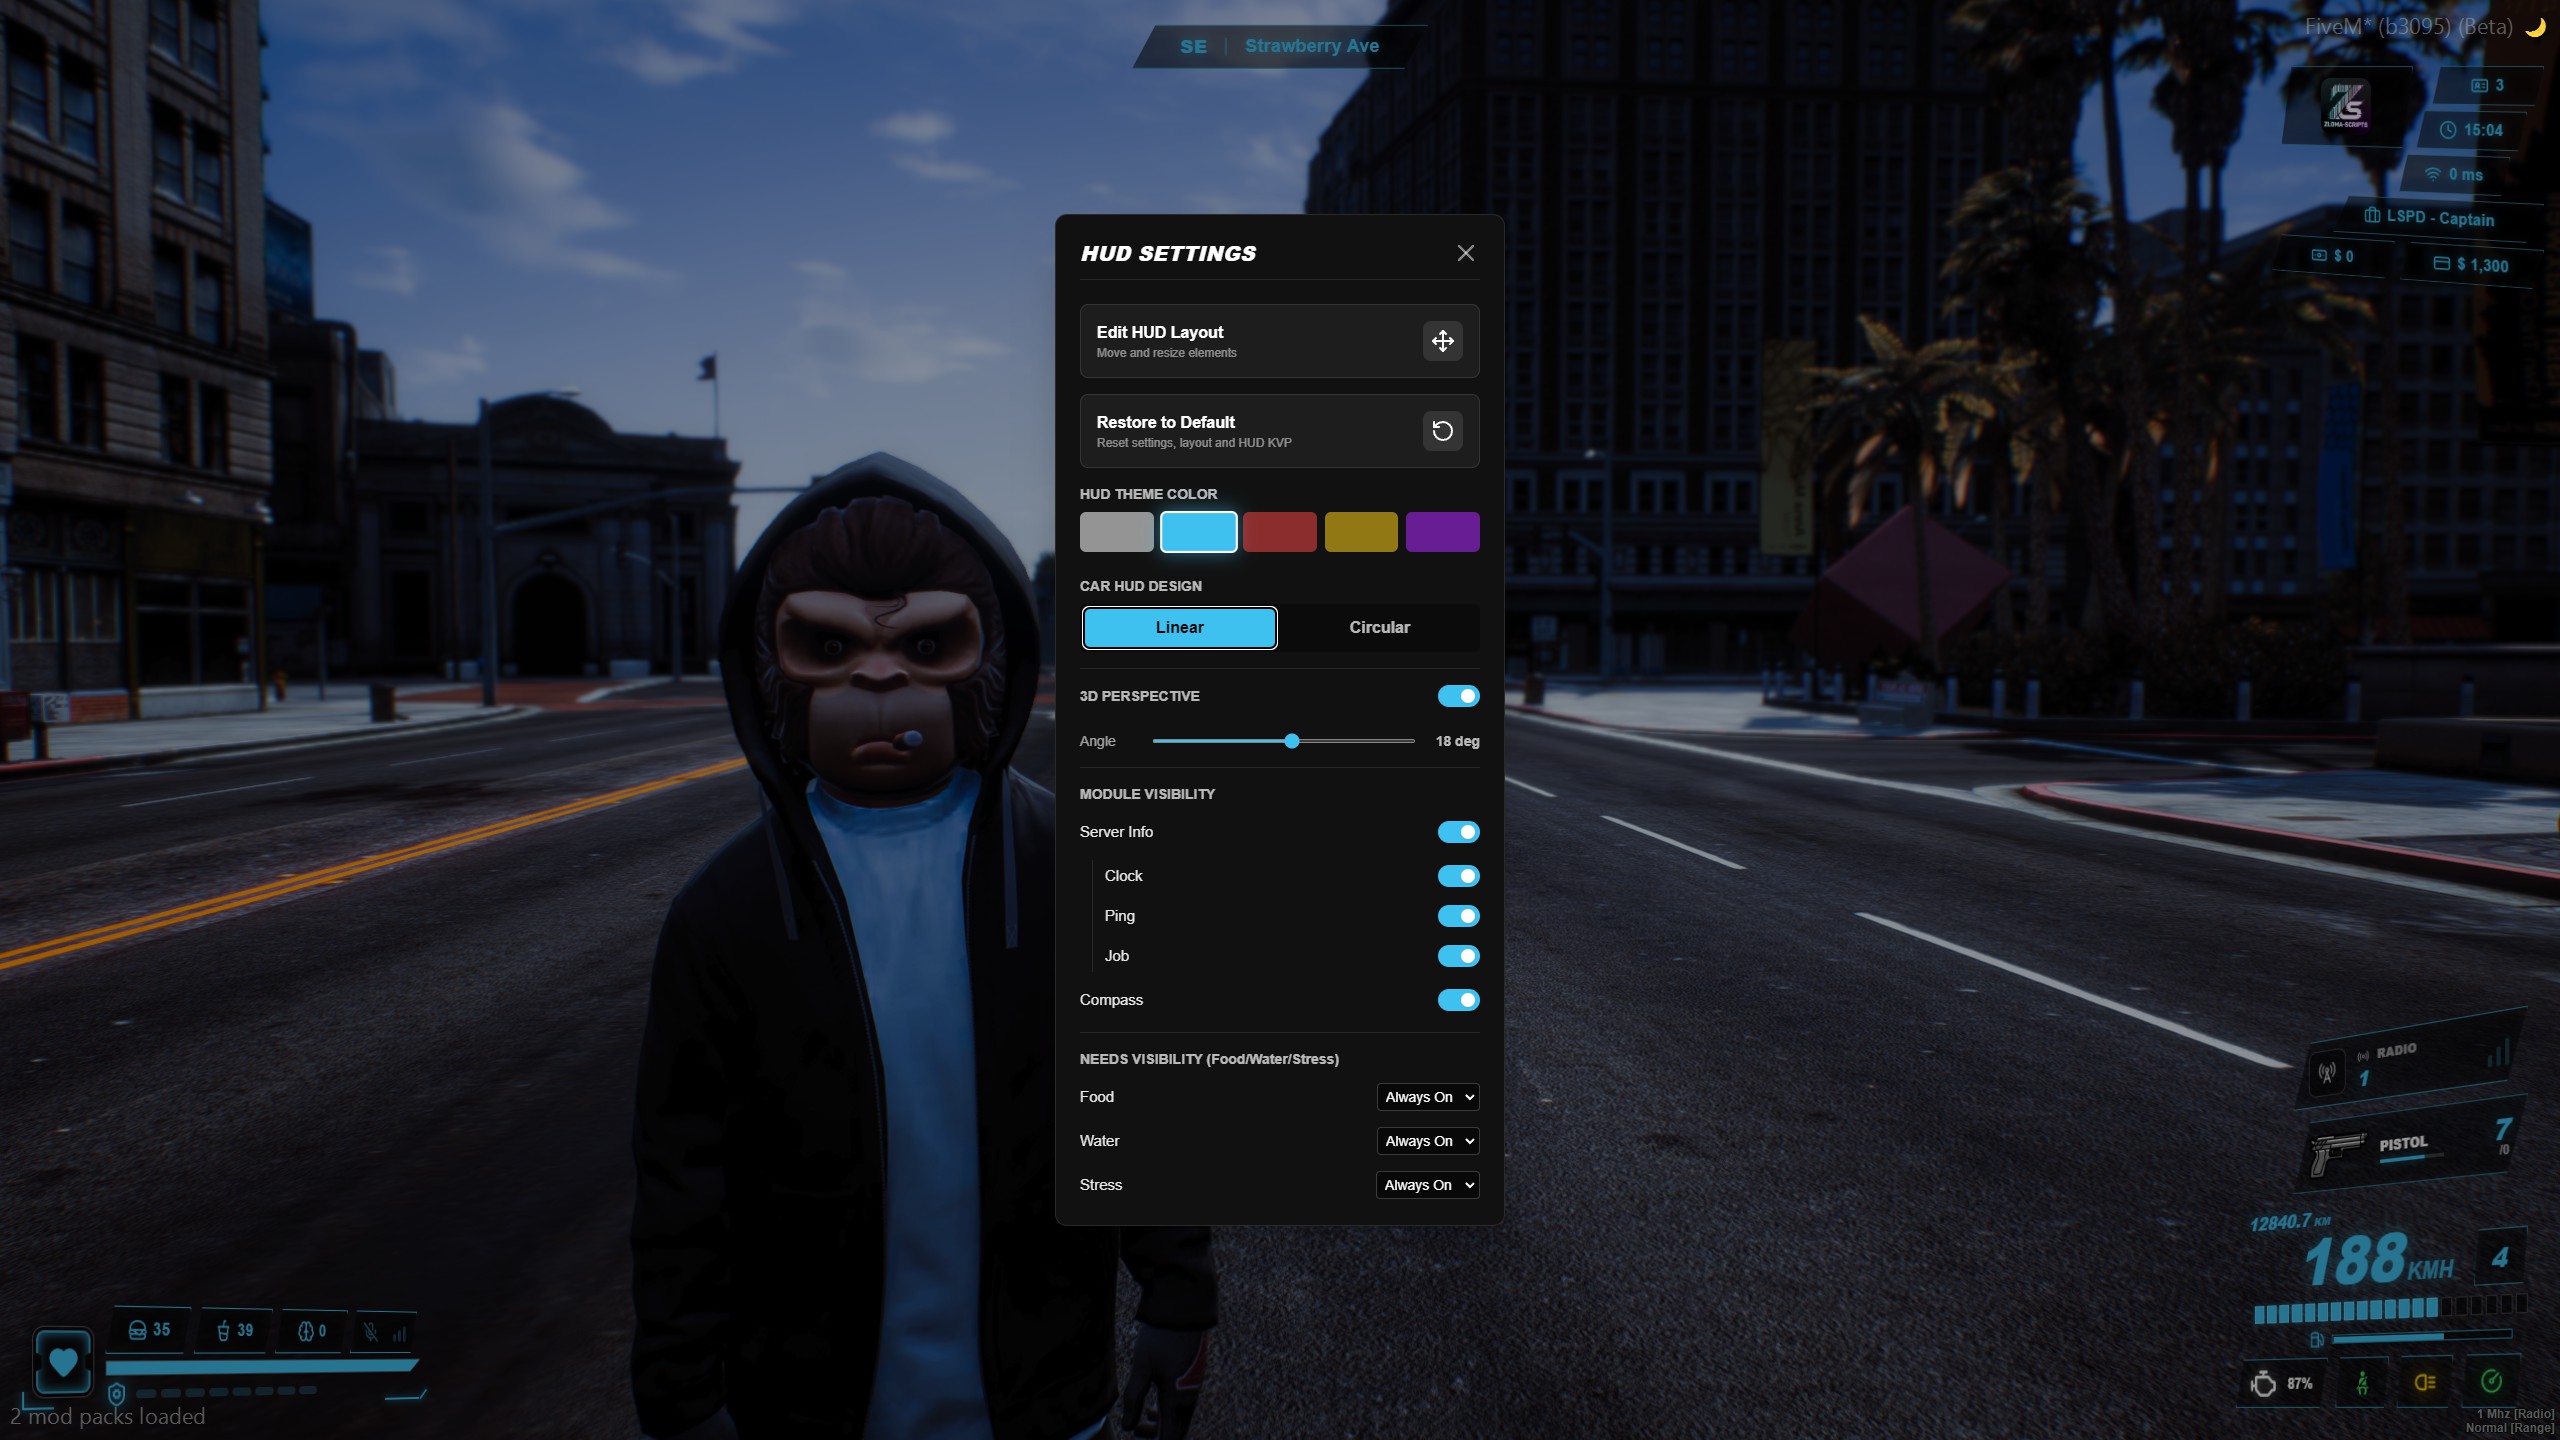The image size is (2560, 1440).
Task: Toggle the Job module switch
Action: pyautogui.click(x=1458, y=956)
